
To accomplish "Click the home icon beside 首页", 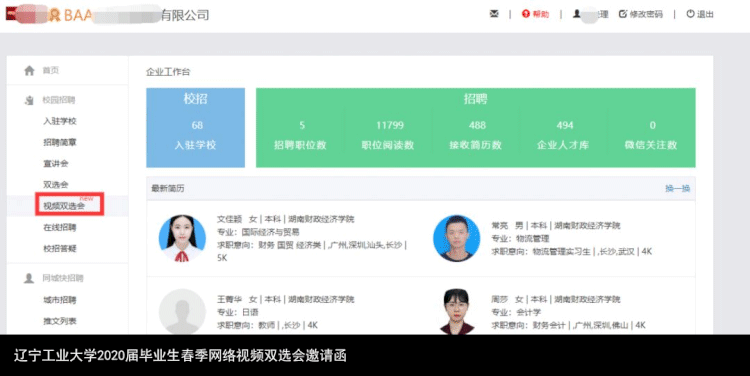I will [x=29, y=70].
